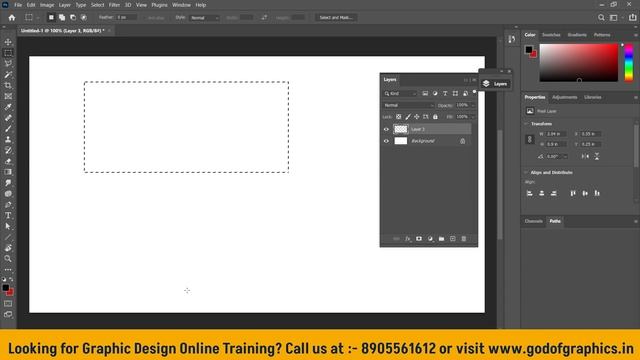Create new fill or adjustment layer

pyautogui.click(x=430, y=239)
